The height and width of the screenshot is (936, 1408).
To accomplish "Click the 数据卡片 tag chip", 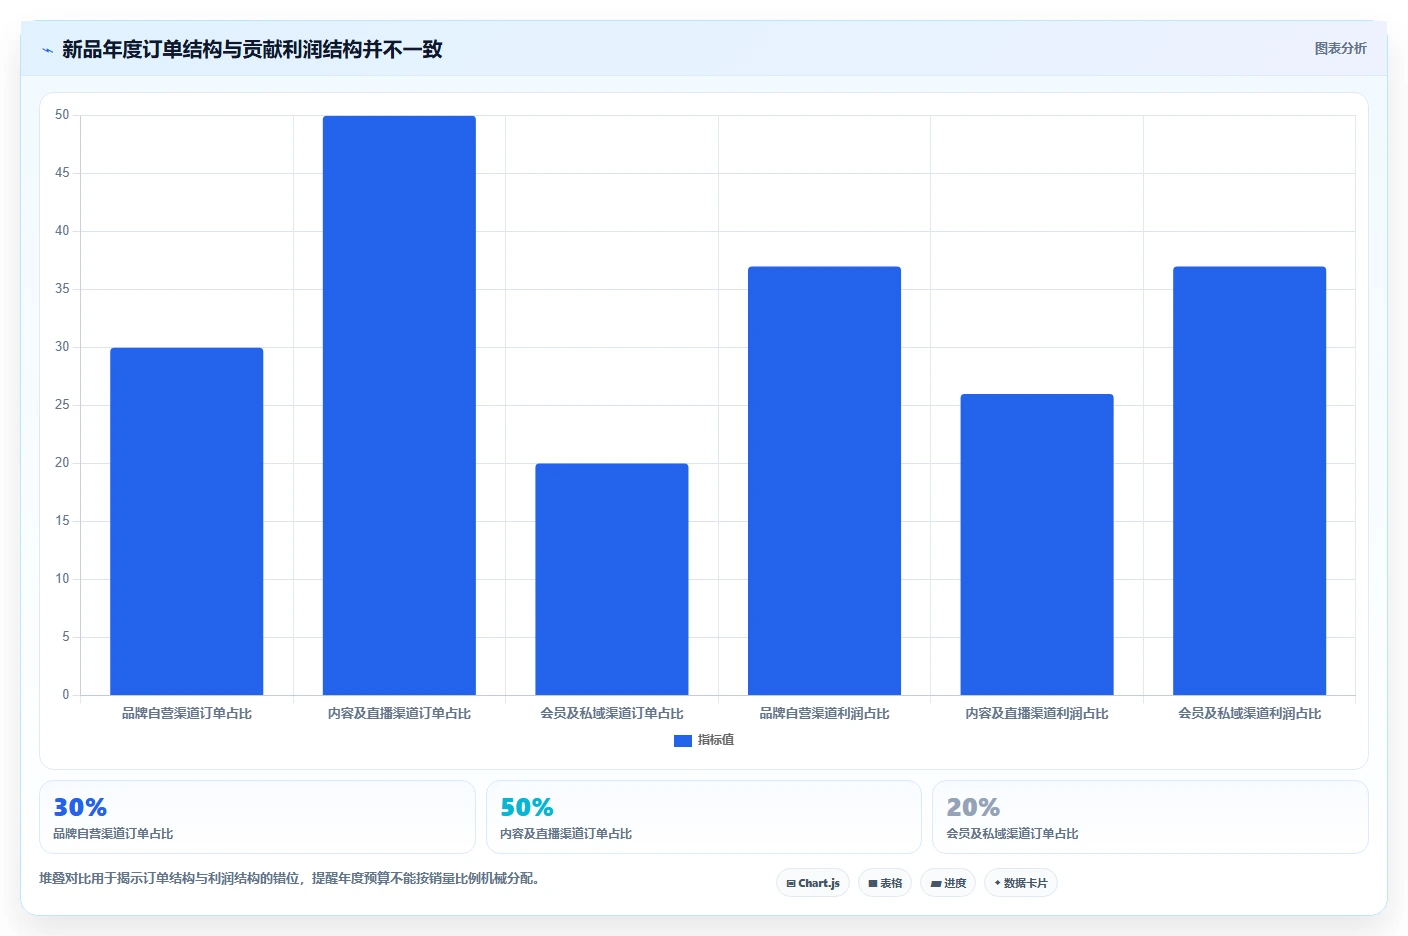I will pos(1021,883).
